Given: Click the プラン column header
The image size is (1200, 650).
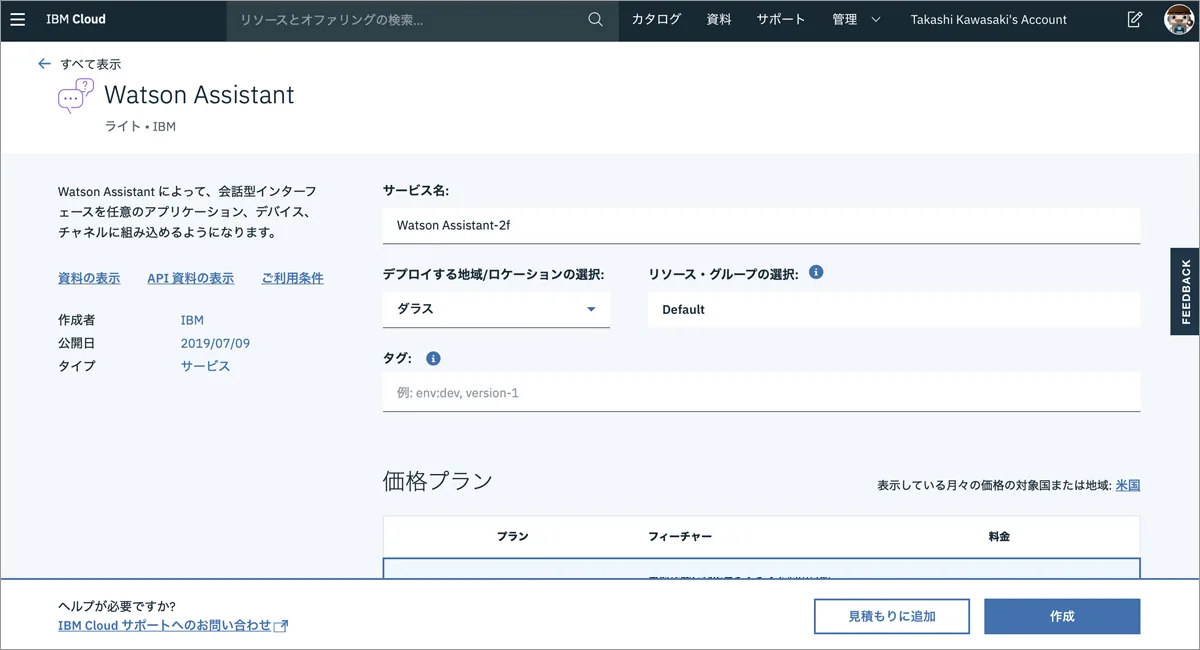Looking at the screenshot, I should click(x=513, y=537).
